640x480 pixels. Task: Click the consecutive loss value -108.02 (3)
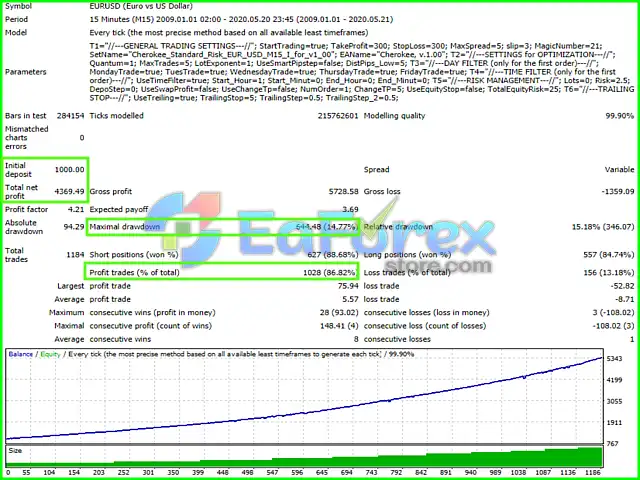point(613,326)
